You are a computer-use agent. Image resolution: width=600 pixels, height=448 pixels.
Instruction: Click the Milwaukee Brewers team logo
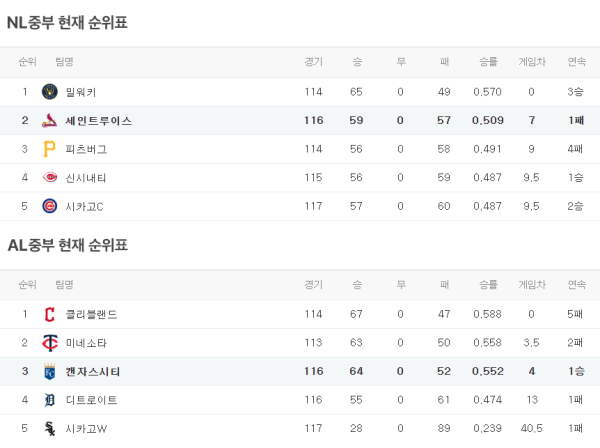point(50,92)
